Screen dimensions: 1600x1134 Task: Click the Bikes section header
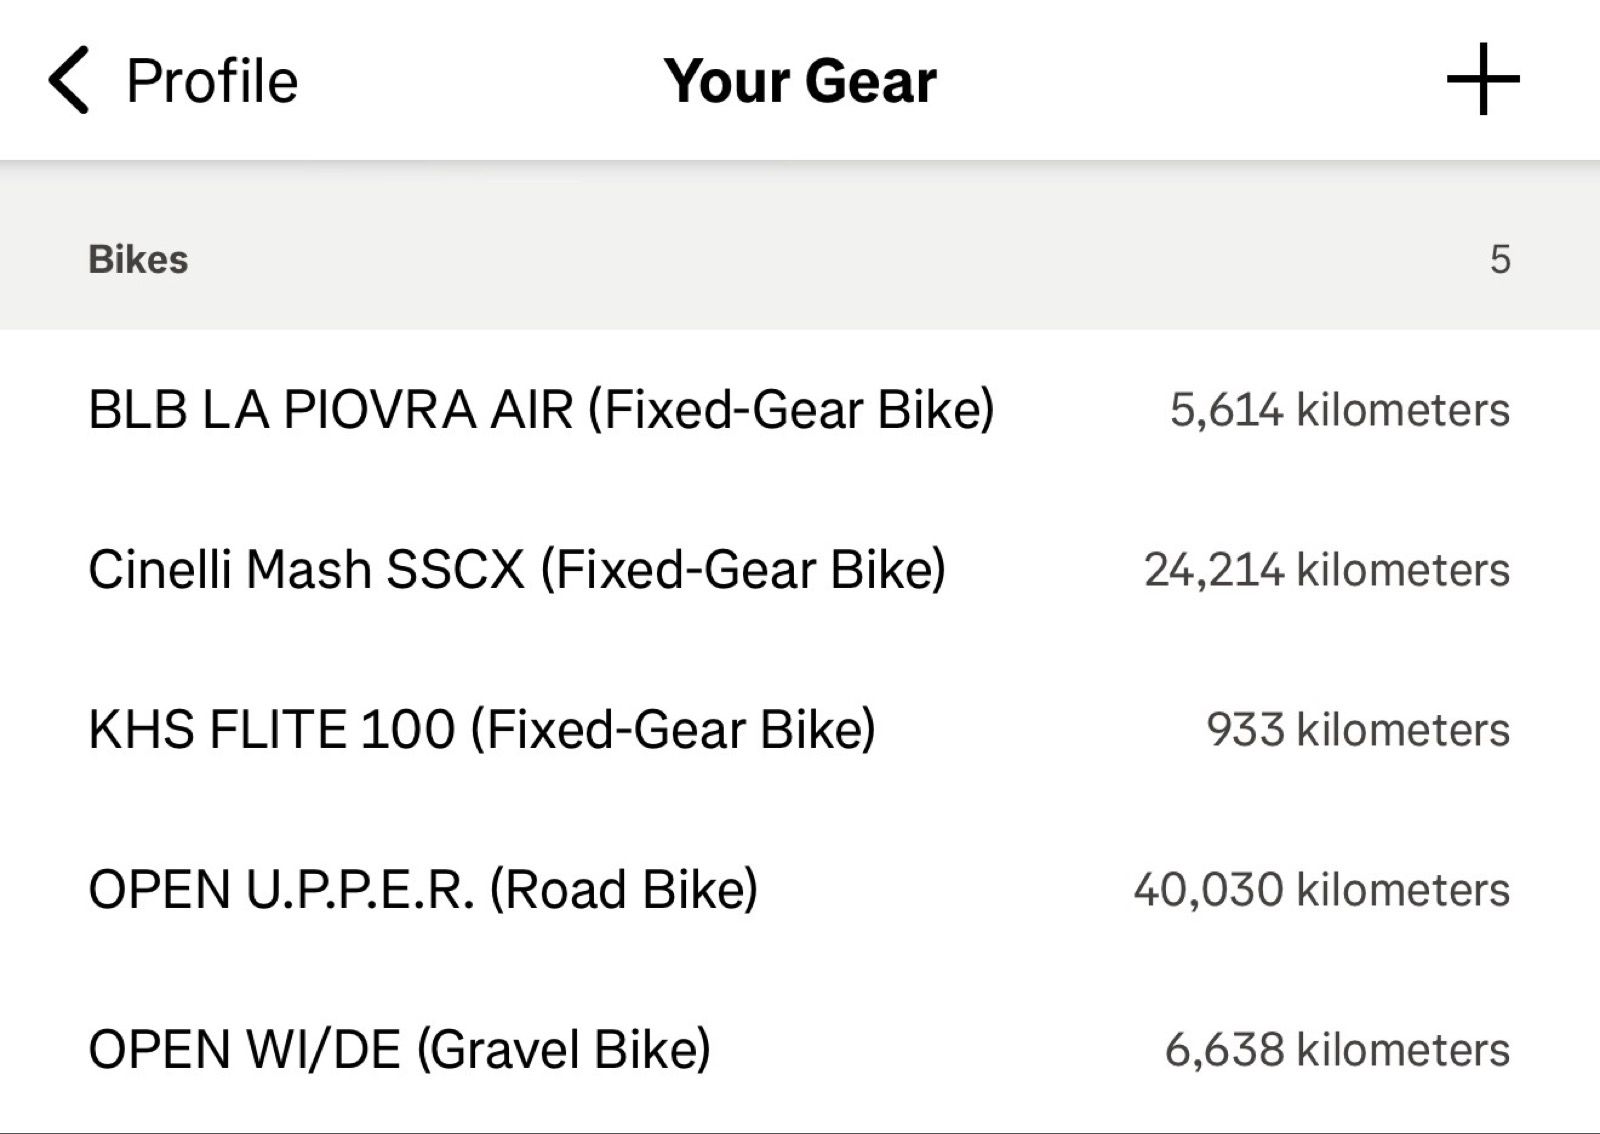[138, 260]
